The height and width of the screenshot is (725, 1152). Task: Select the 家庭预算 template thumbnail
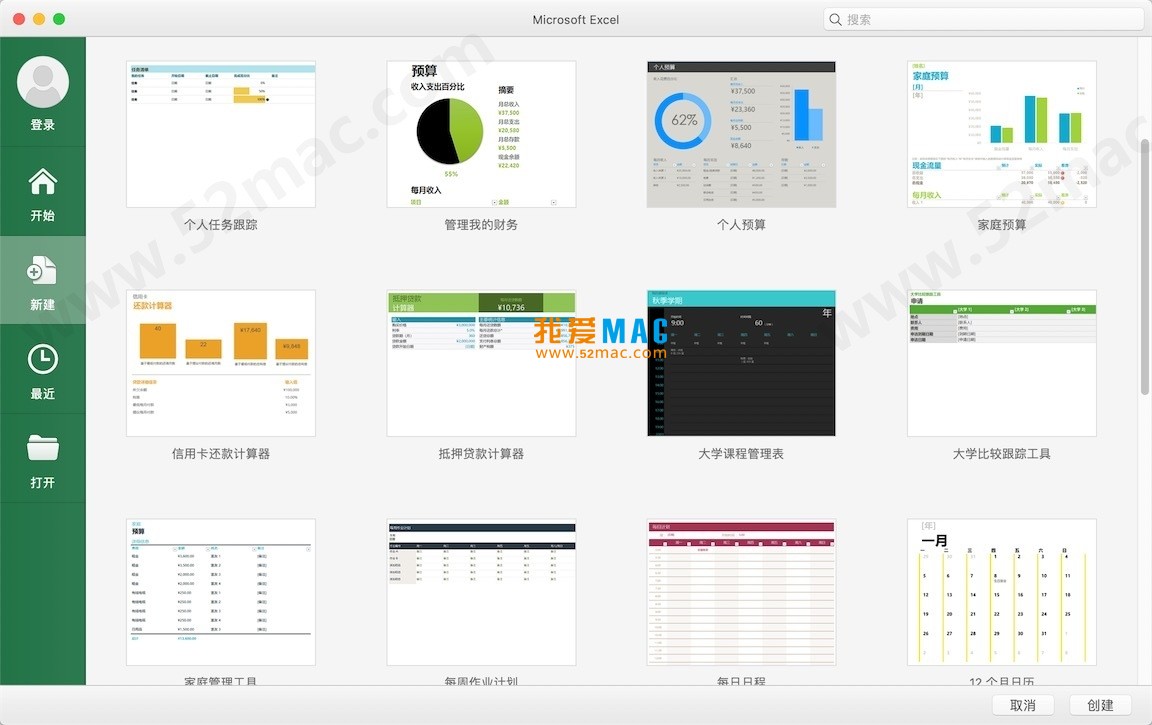click(x=1002, y=134)
